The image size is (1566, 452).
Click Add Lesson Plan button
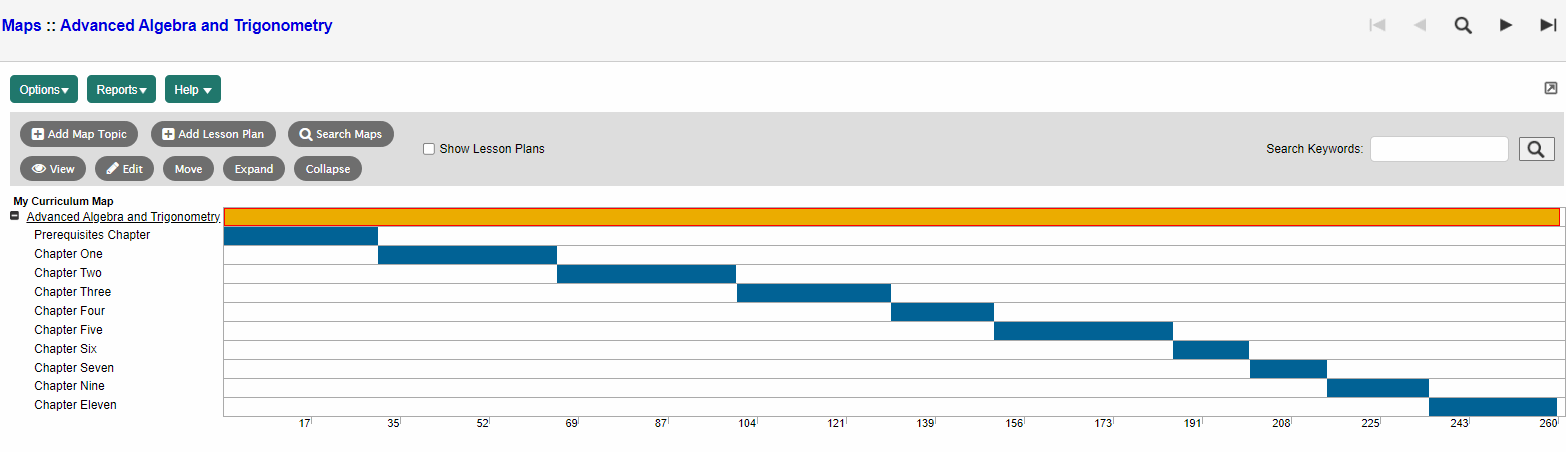[213, 134]
